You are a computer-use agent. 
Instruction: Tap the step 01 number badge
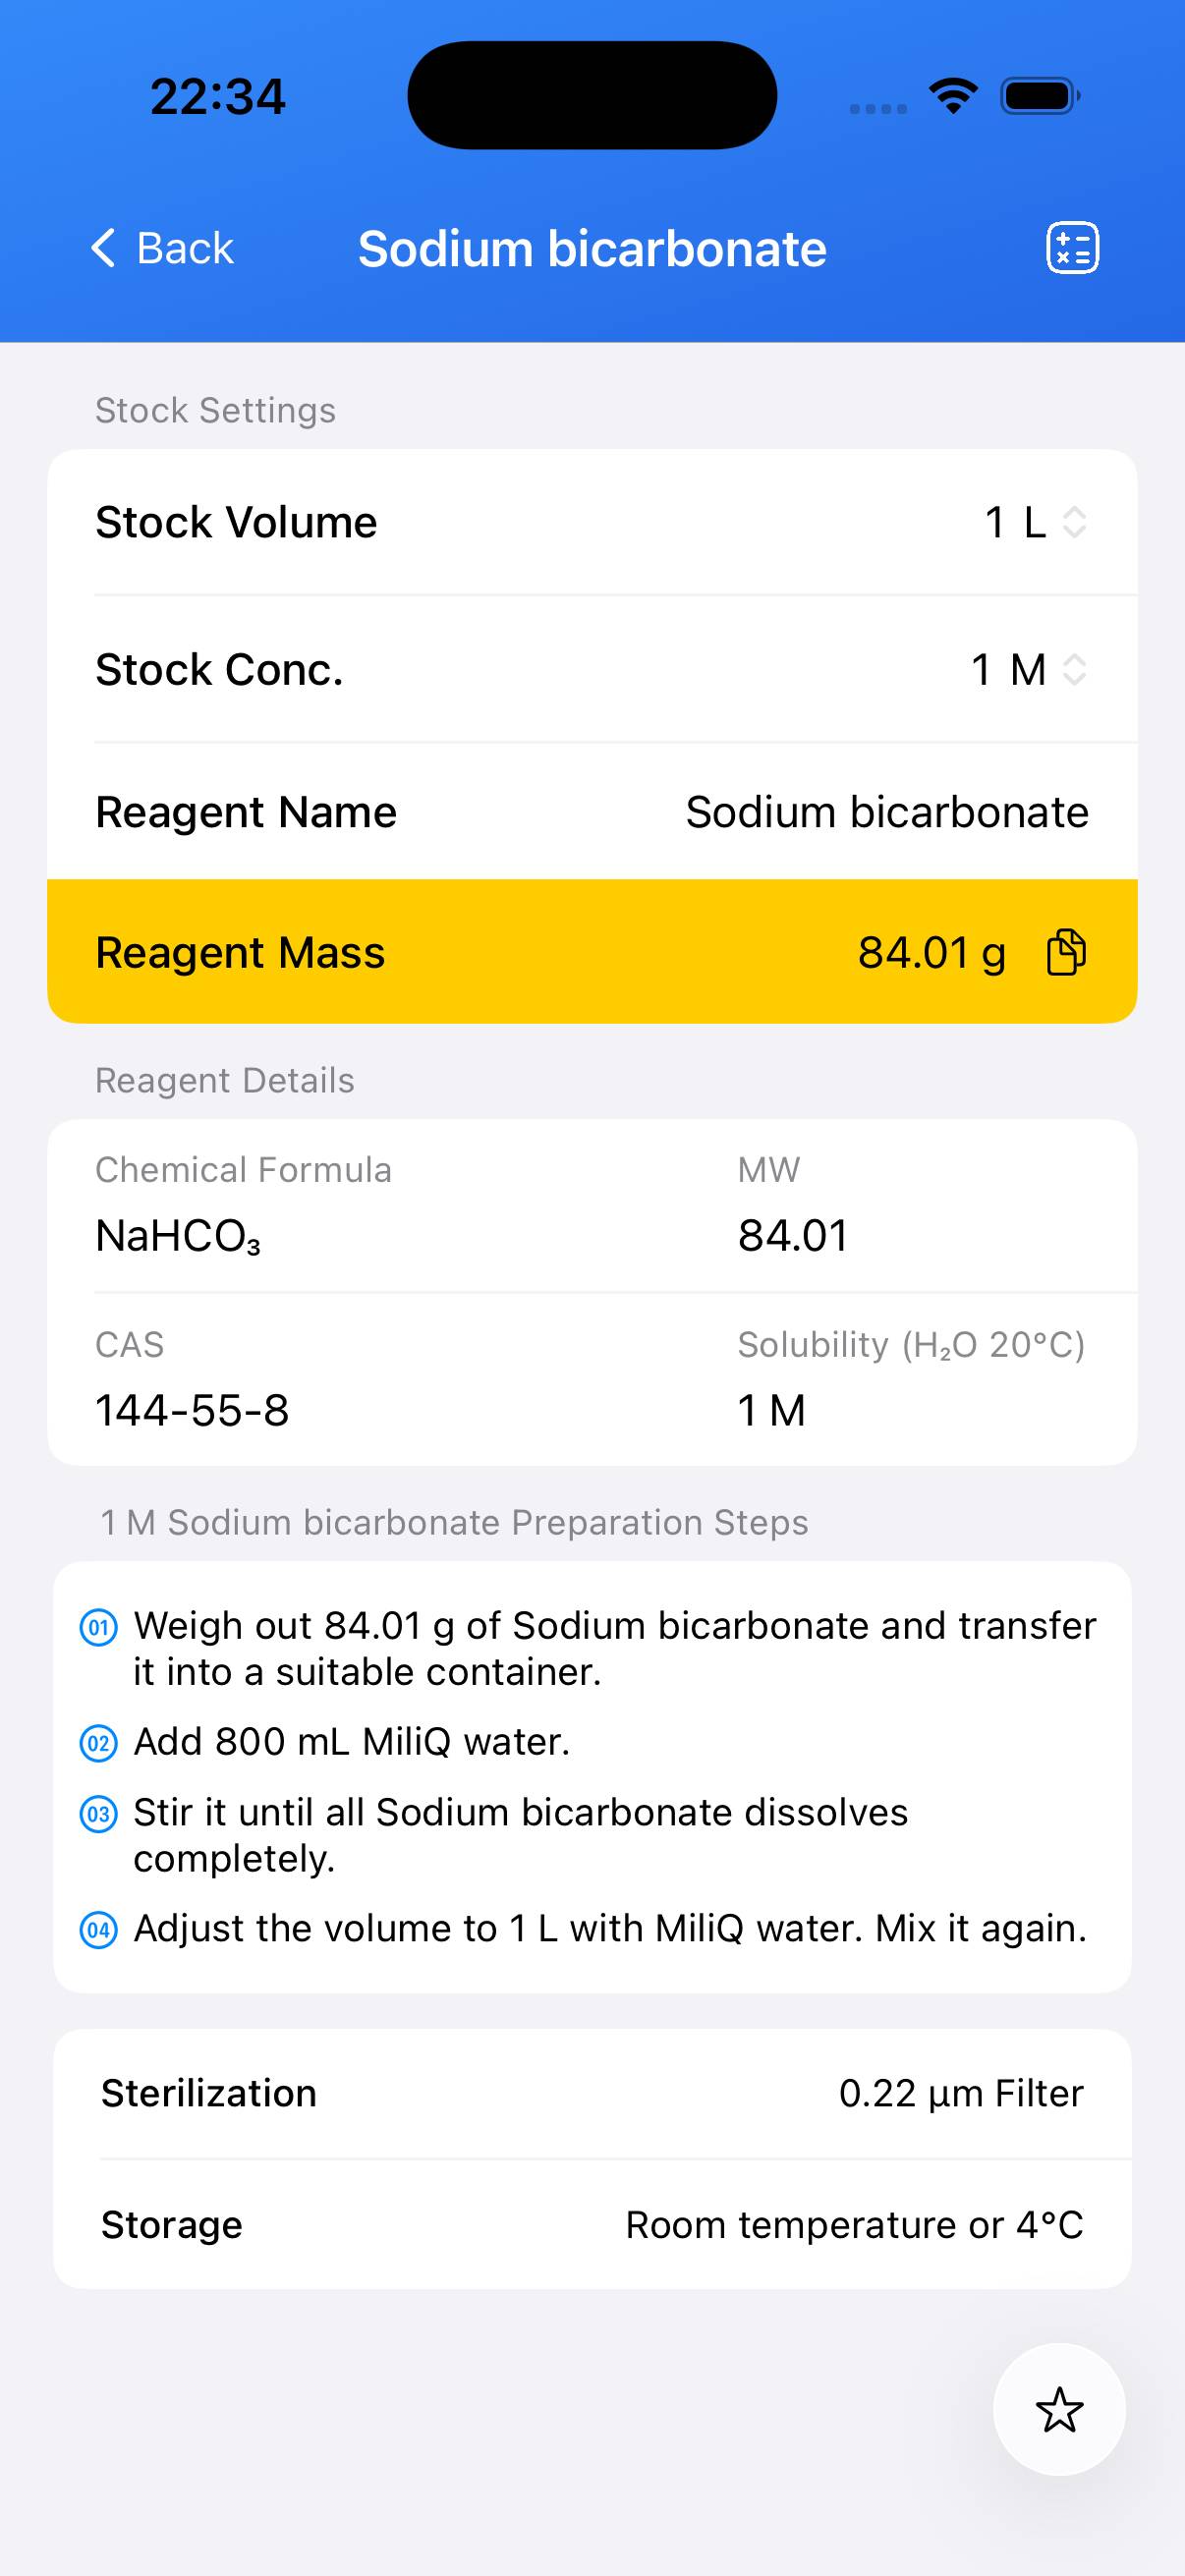[99, 1627]
